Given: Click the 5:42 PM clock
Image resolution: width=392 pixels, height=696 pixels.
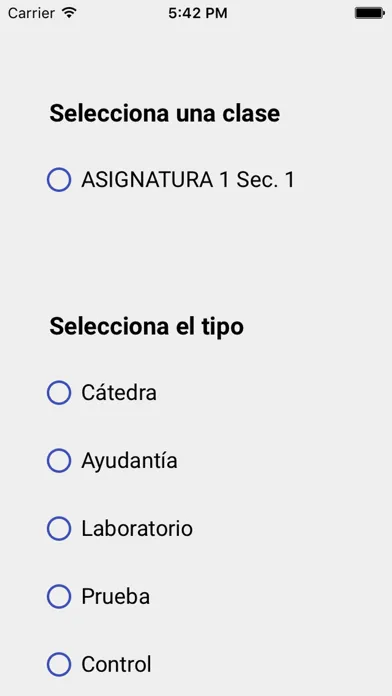Looking at the screenshot, I should click(x=198, y=13).
